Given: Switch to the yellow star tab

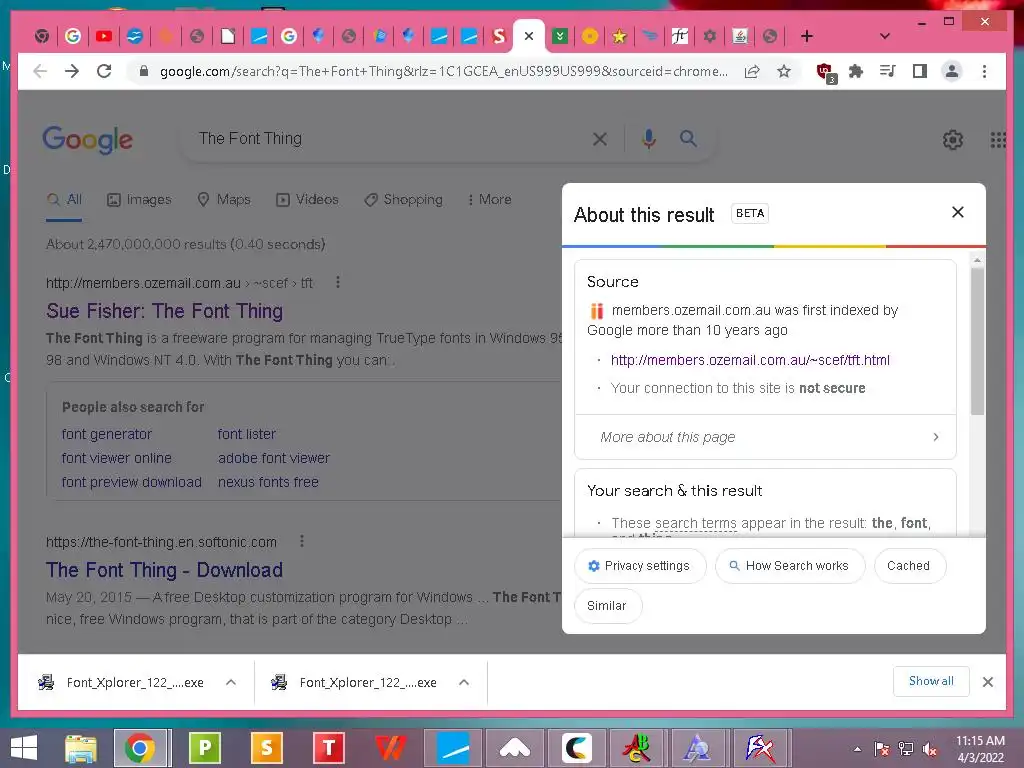Looking at the screenshot, I should (x=619, y=36).
